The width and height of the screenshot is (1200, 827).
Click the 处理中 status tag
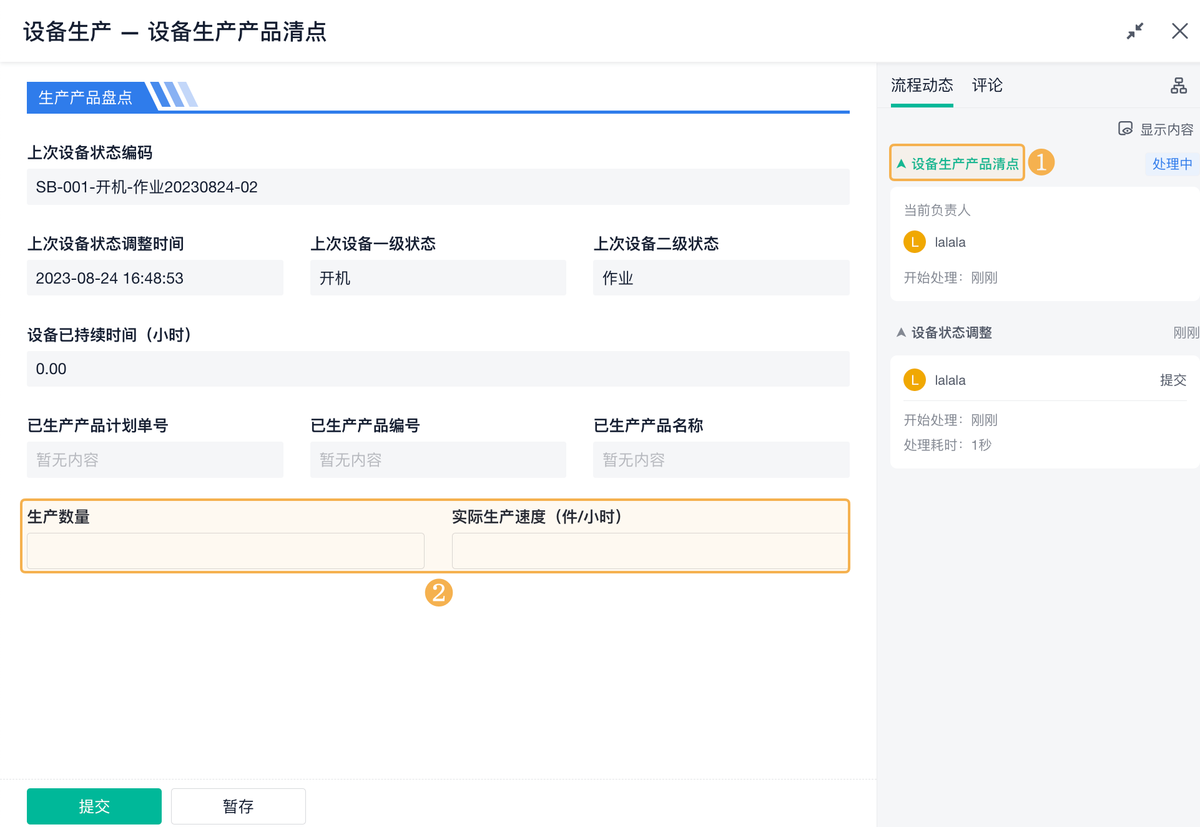pyautogui.click(x=1171, y=164)
